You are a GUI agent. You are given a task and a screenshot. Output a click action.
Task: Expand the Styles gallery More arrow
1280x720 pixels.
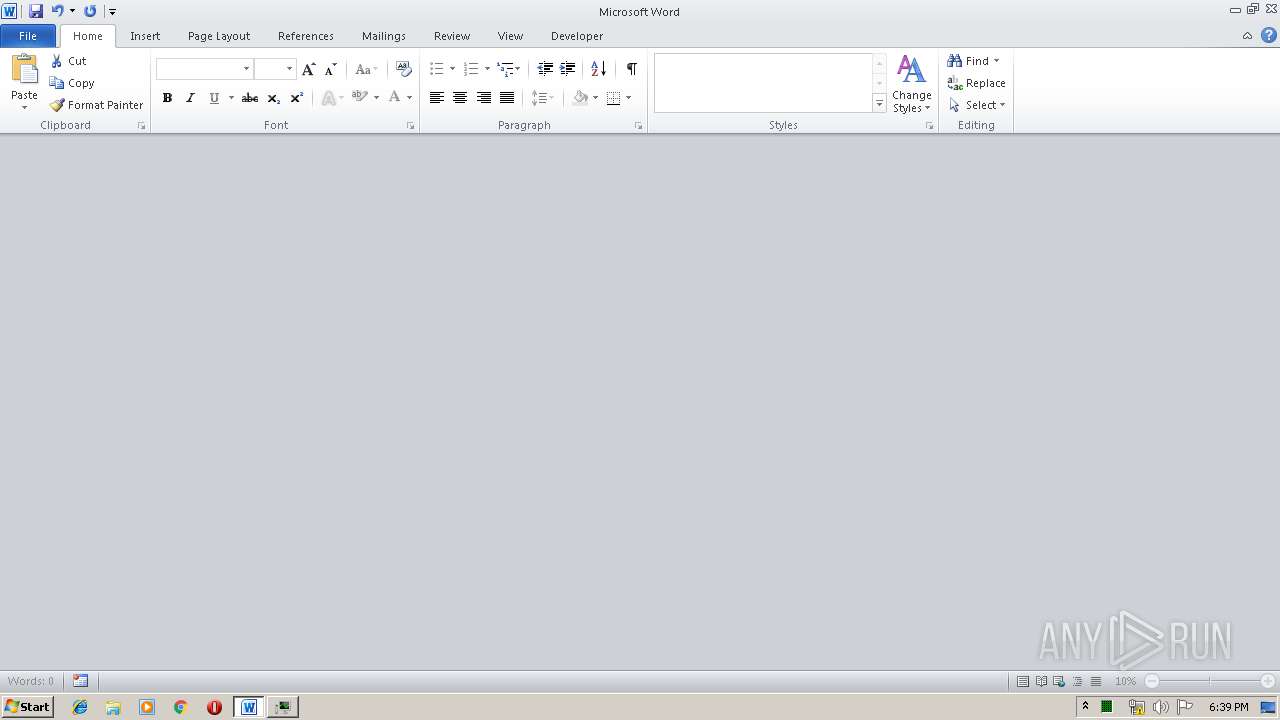click(879, 103)
